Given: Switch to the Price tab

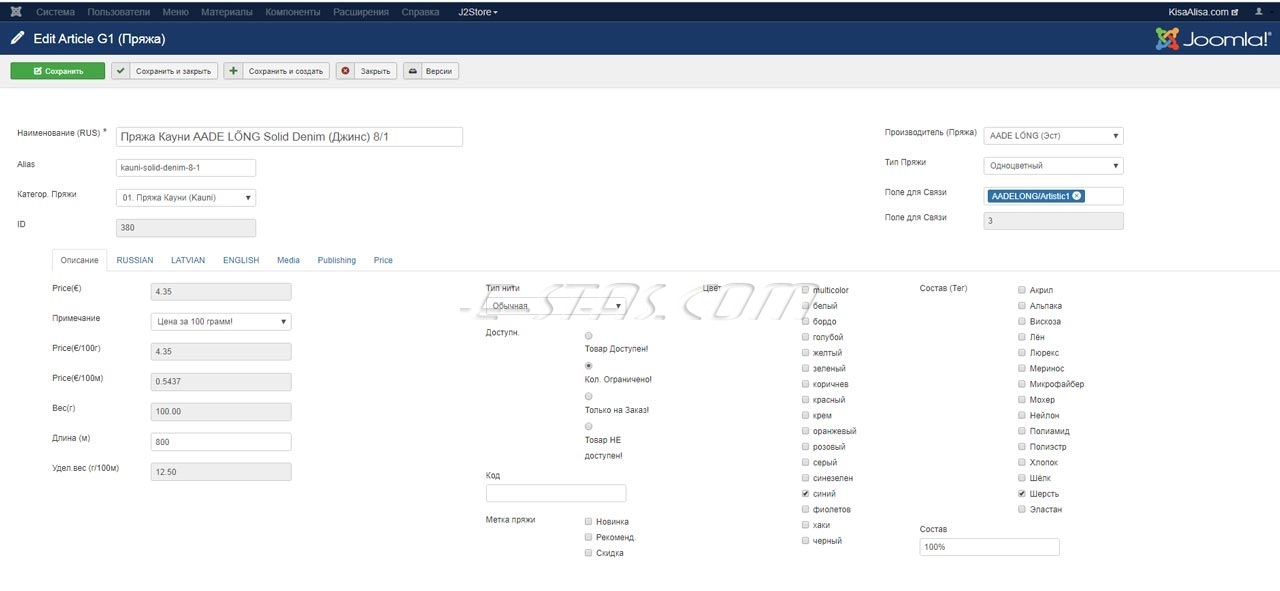Looking at the screenshot, I should 383,260.
